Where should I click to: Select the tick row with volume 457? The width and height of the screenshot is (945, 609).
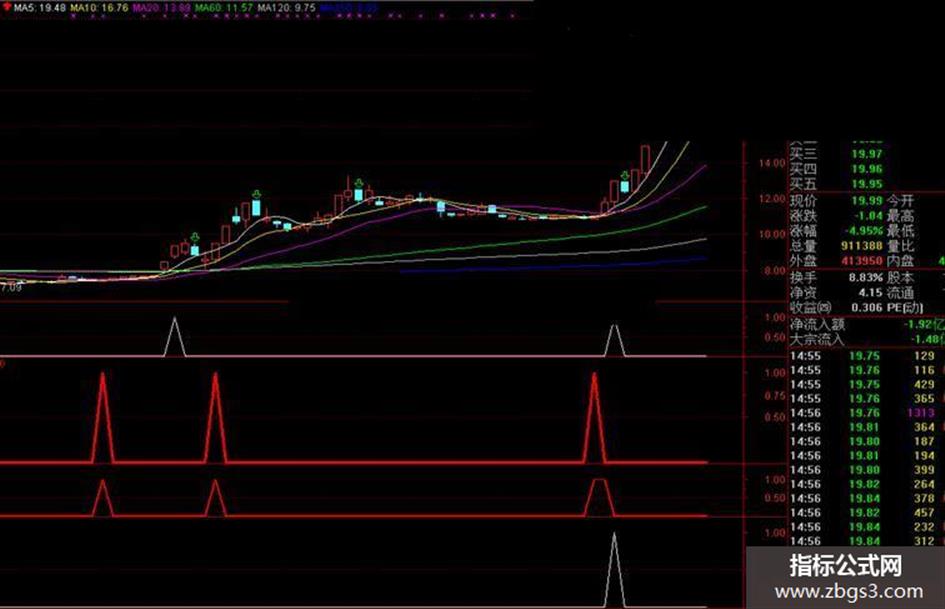[867, 513]
